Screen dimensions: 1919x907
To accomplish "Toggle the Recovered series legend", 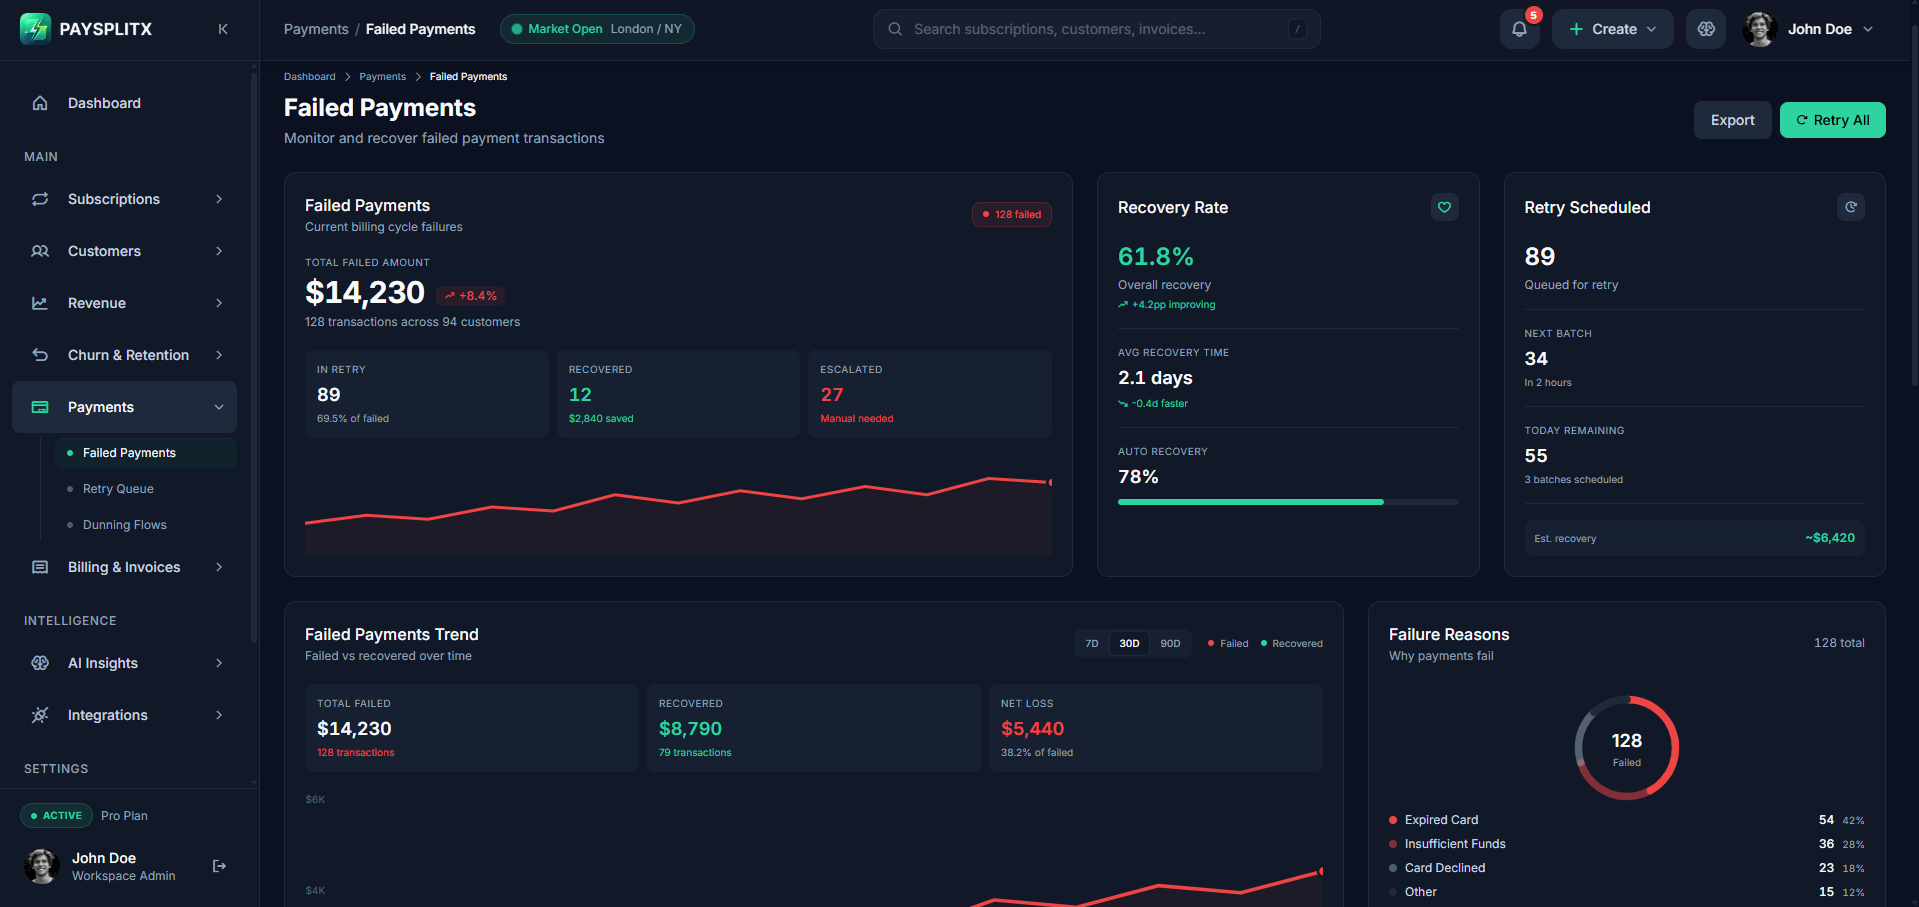I will click(x=1292, y=643).
